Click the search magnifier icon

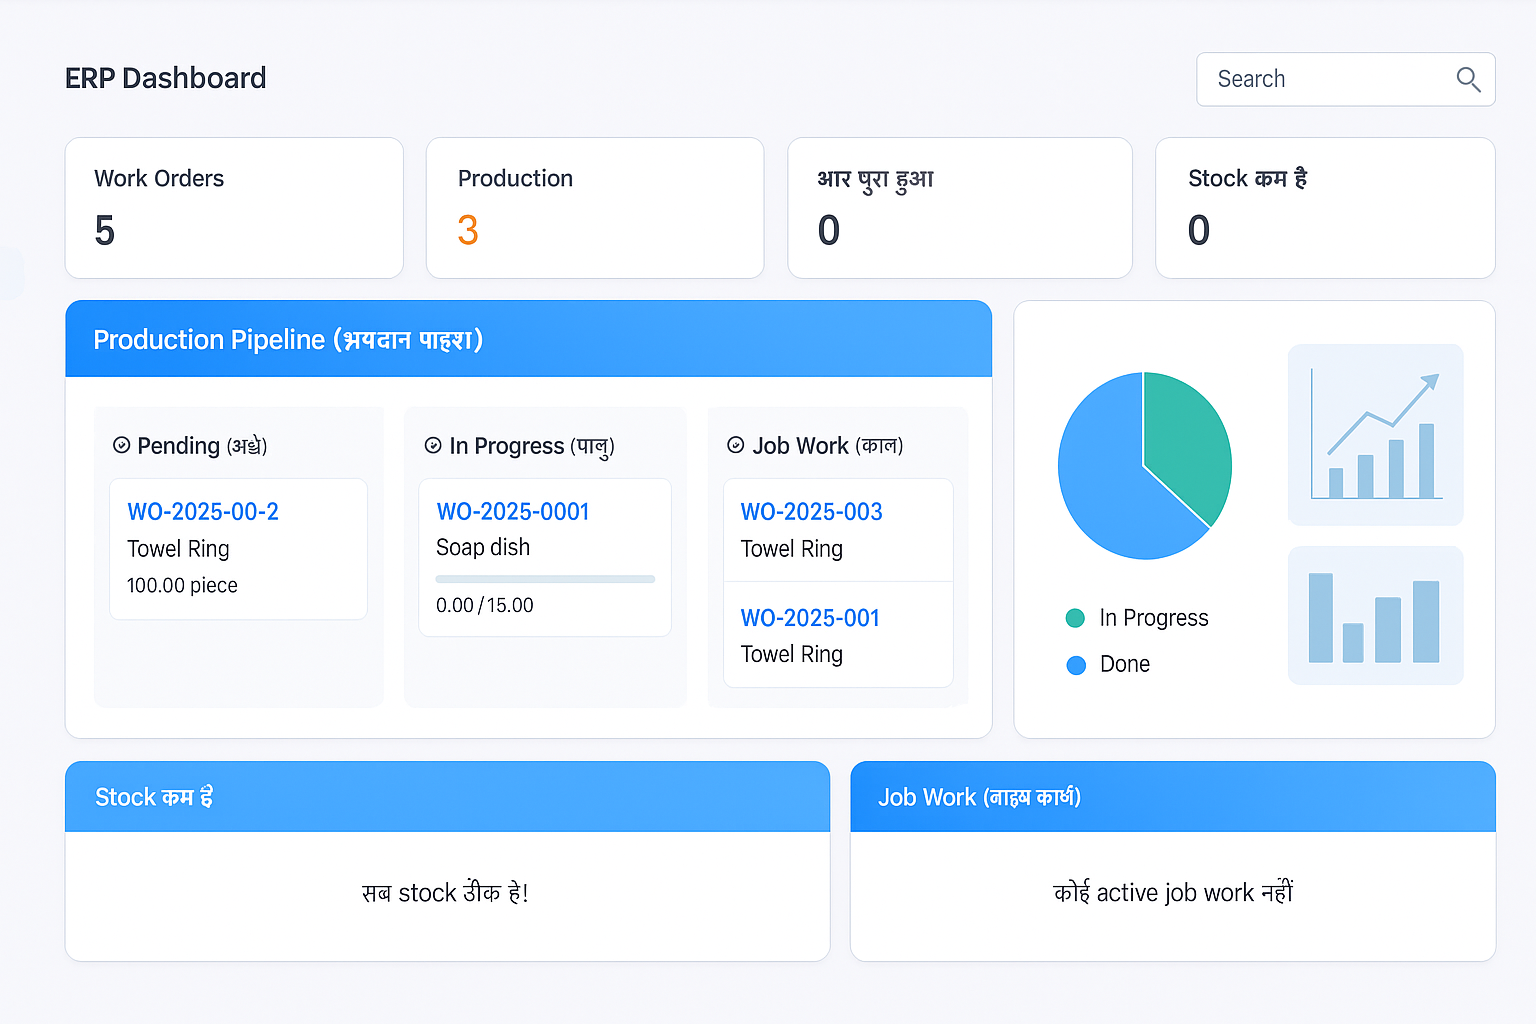tap(1468, 79)
